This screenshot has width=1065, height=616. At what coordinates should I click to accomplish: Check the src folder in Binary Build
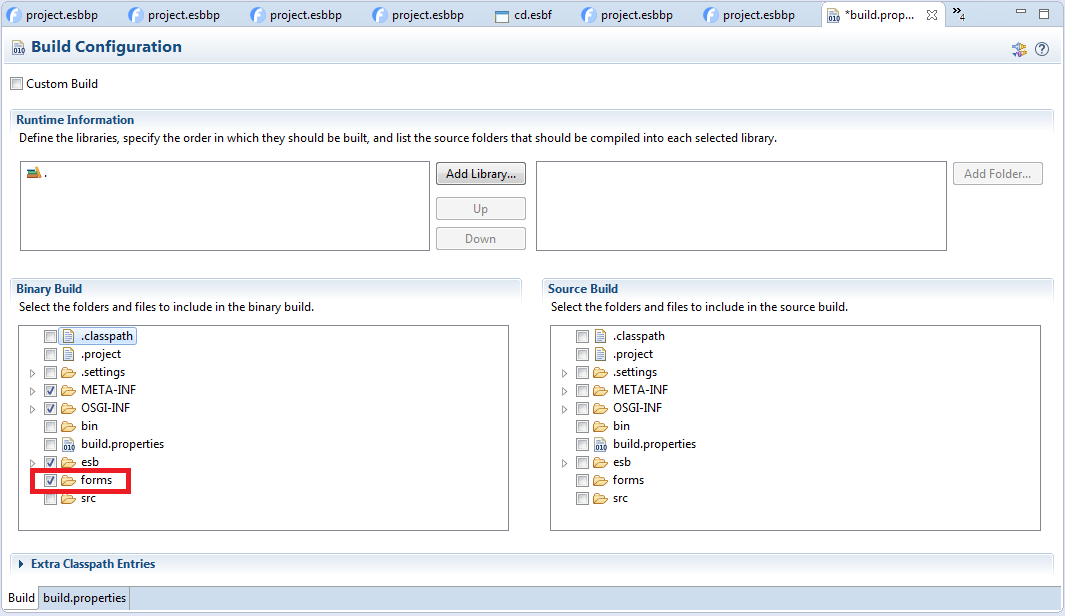click(x=50, y=498)
